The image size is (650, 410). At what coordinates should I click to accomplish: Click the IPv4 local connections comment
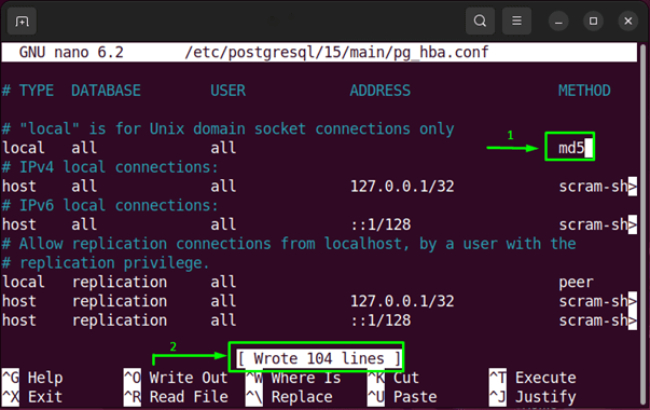point(110,167)
